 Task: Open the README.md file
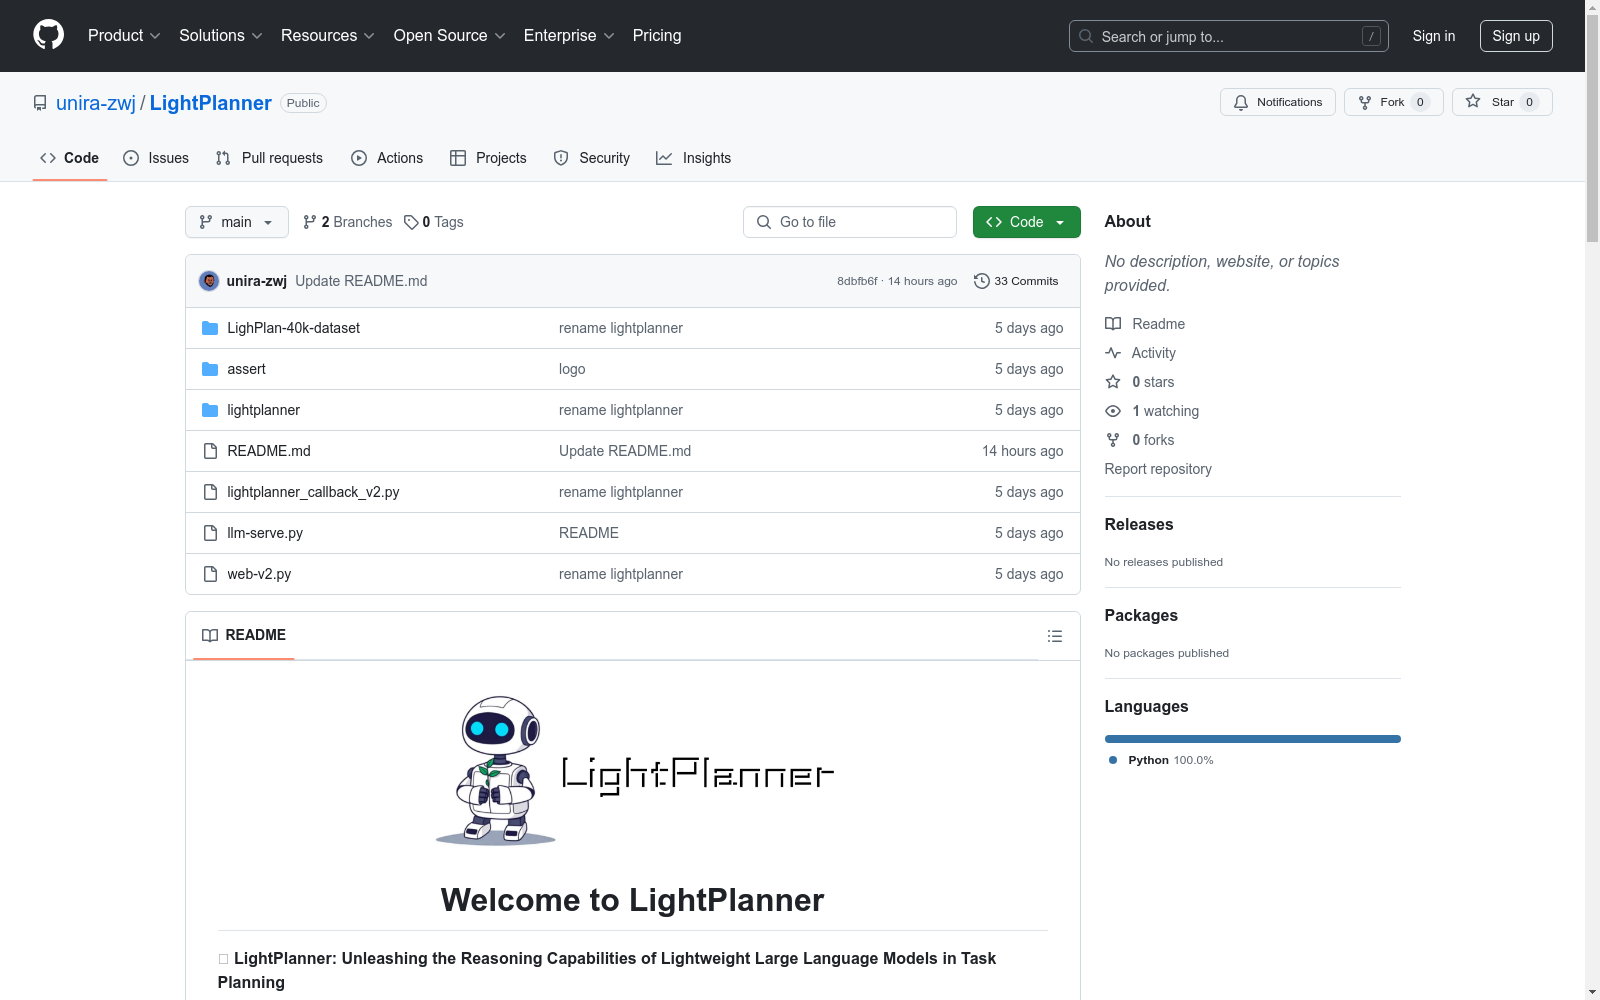click(x=268, y=451)
